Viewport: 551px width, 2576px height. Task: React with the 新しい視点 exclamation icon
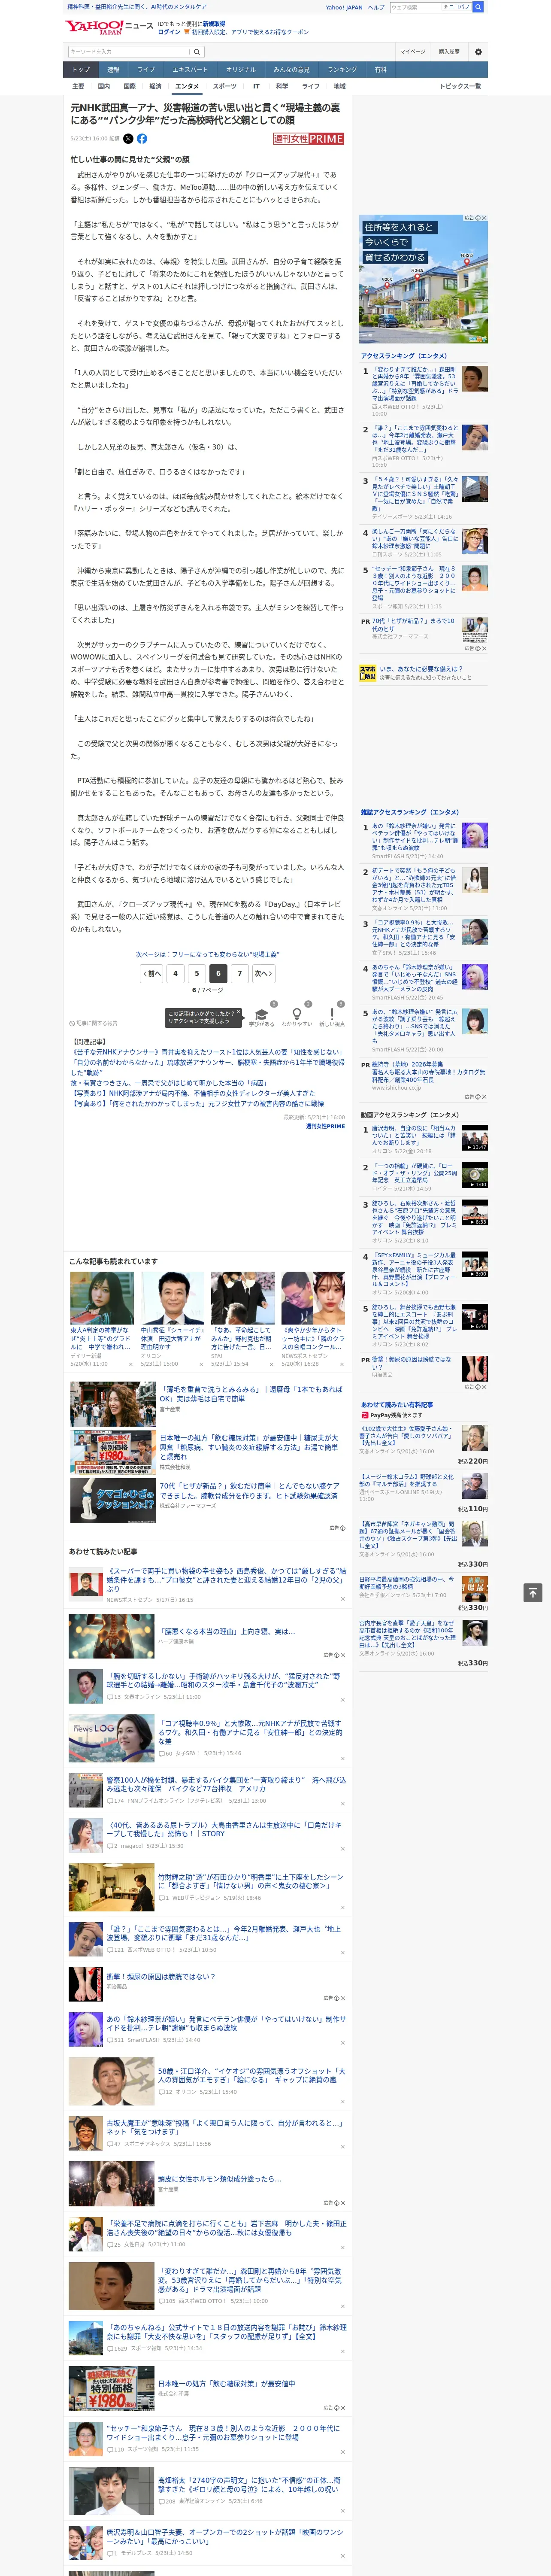pyautogui.click(x=332, y=1016)
